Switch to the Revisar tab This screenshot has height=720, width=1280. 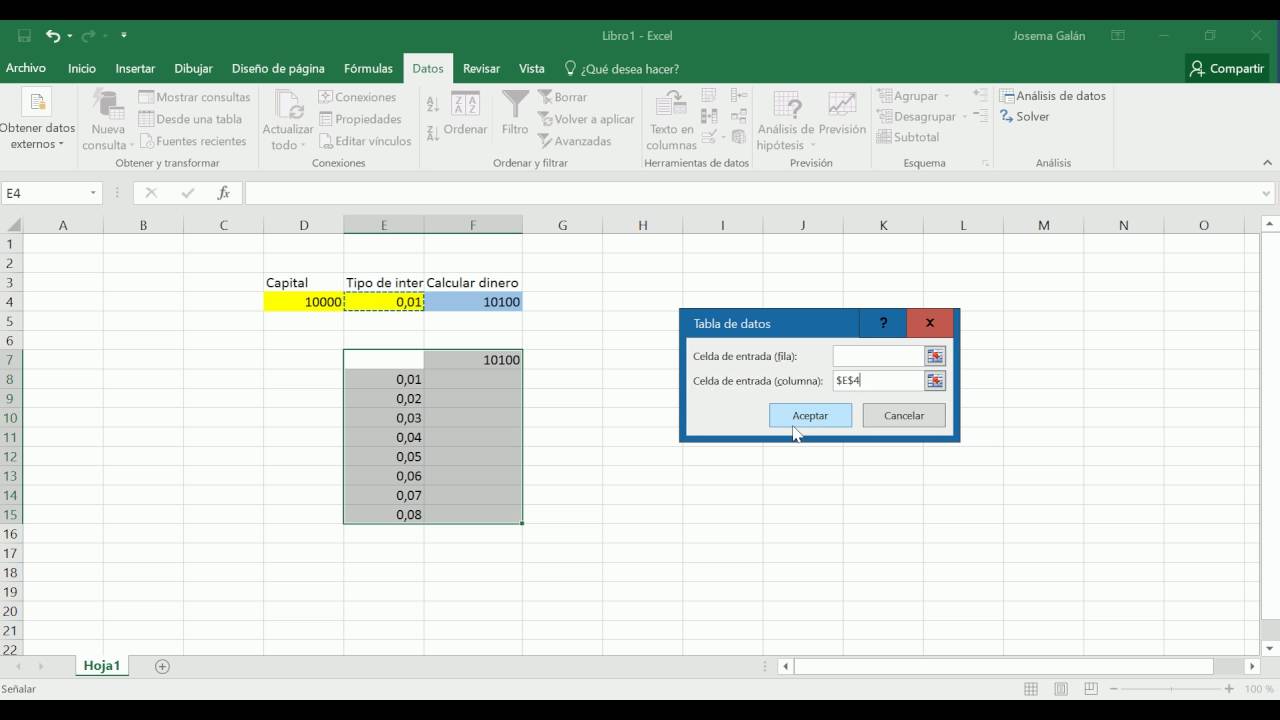(481, 69)
